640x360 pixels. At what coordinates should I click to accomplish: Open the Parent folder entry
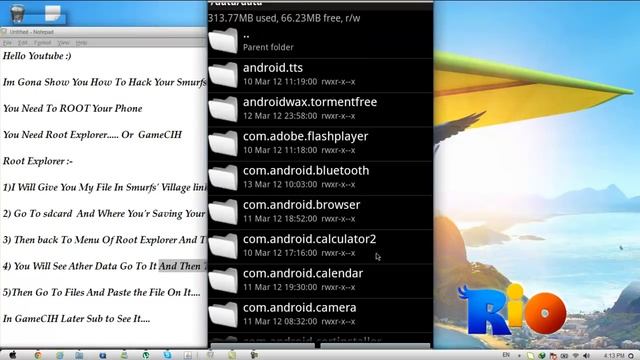click(320, 41)
